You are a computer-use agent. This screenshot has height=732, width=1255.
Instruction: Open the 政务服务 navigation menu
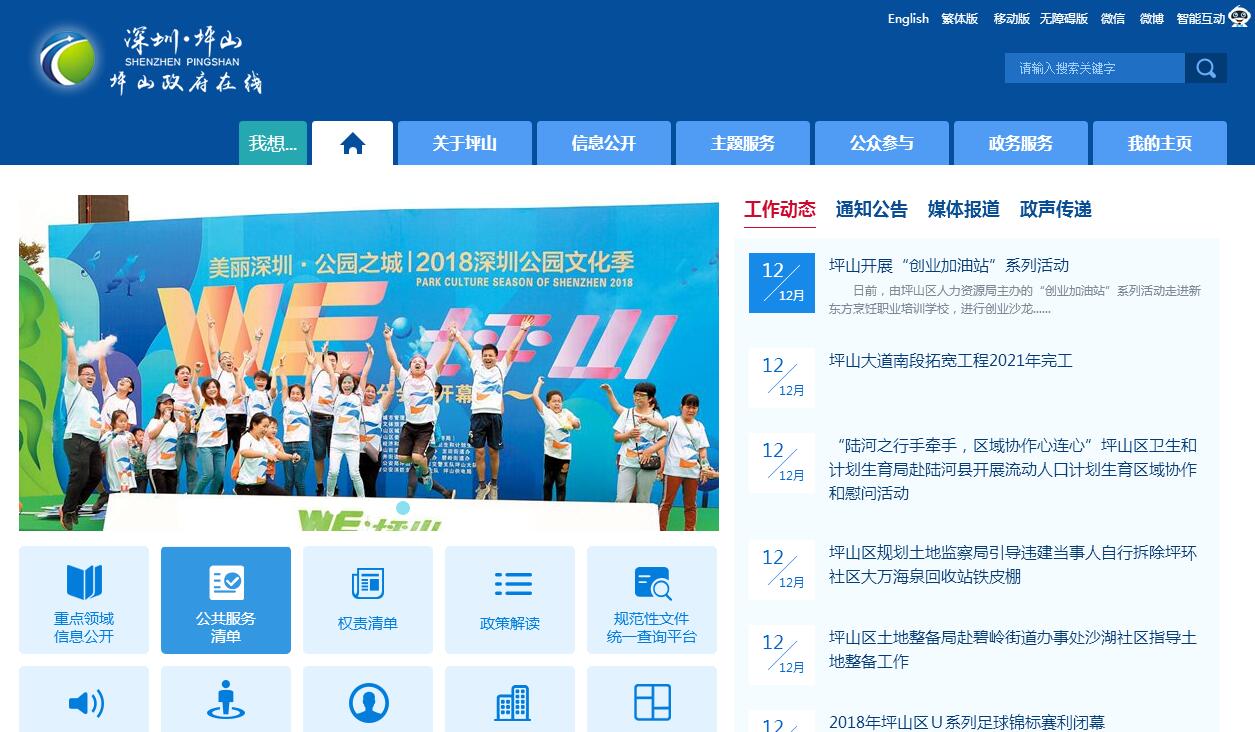point(1021,143)
